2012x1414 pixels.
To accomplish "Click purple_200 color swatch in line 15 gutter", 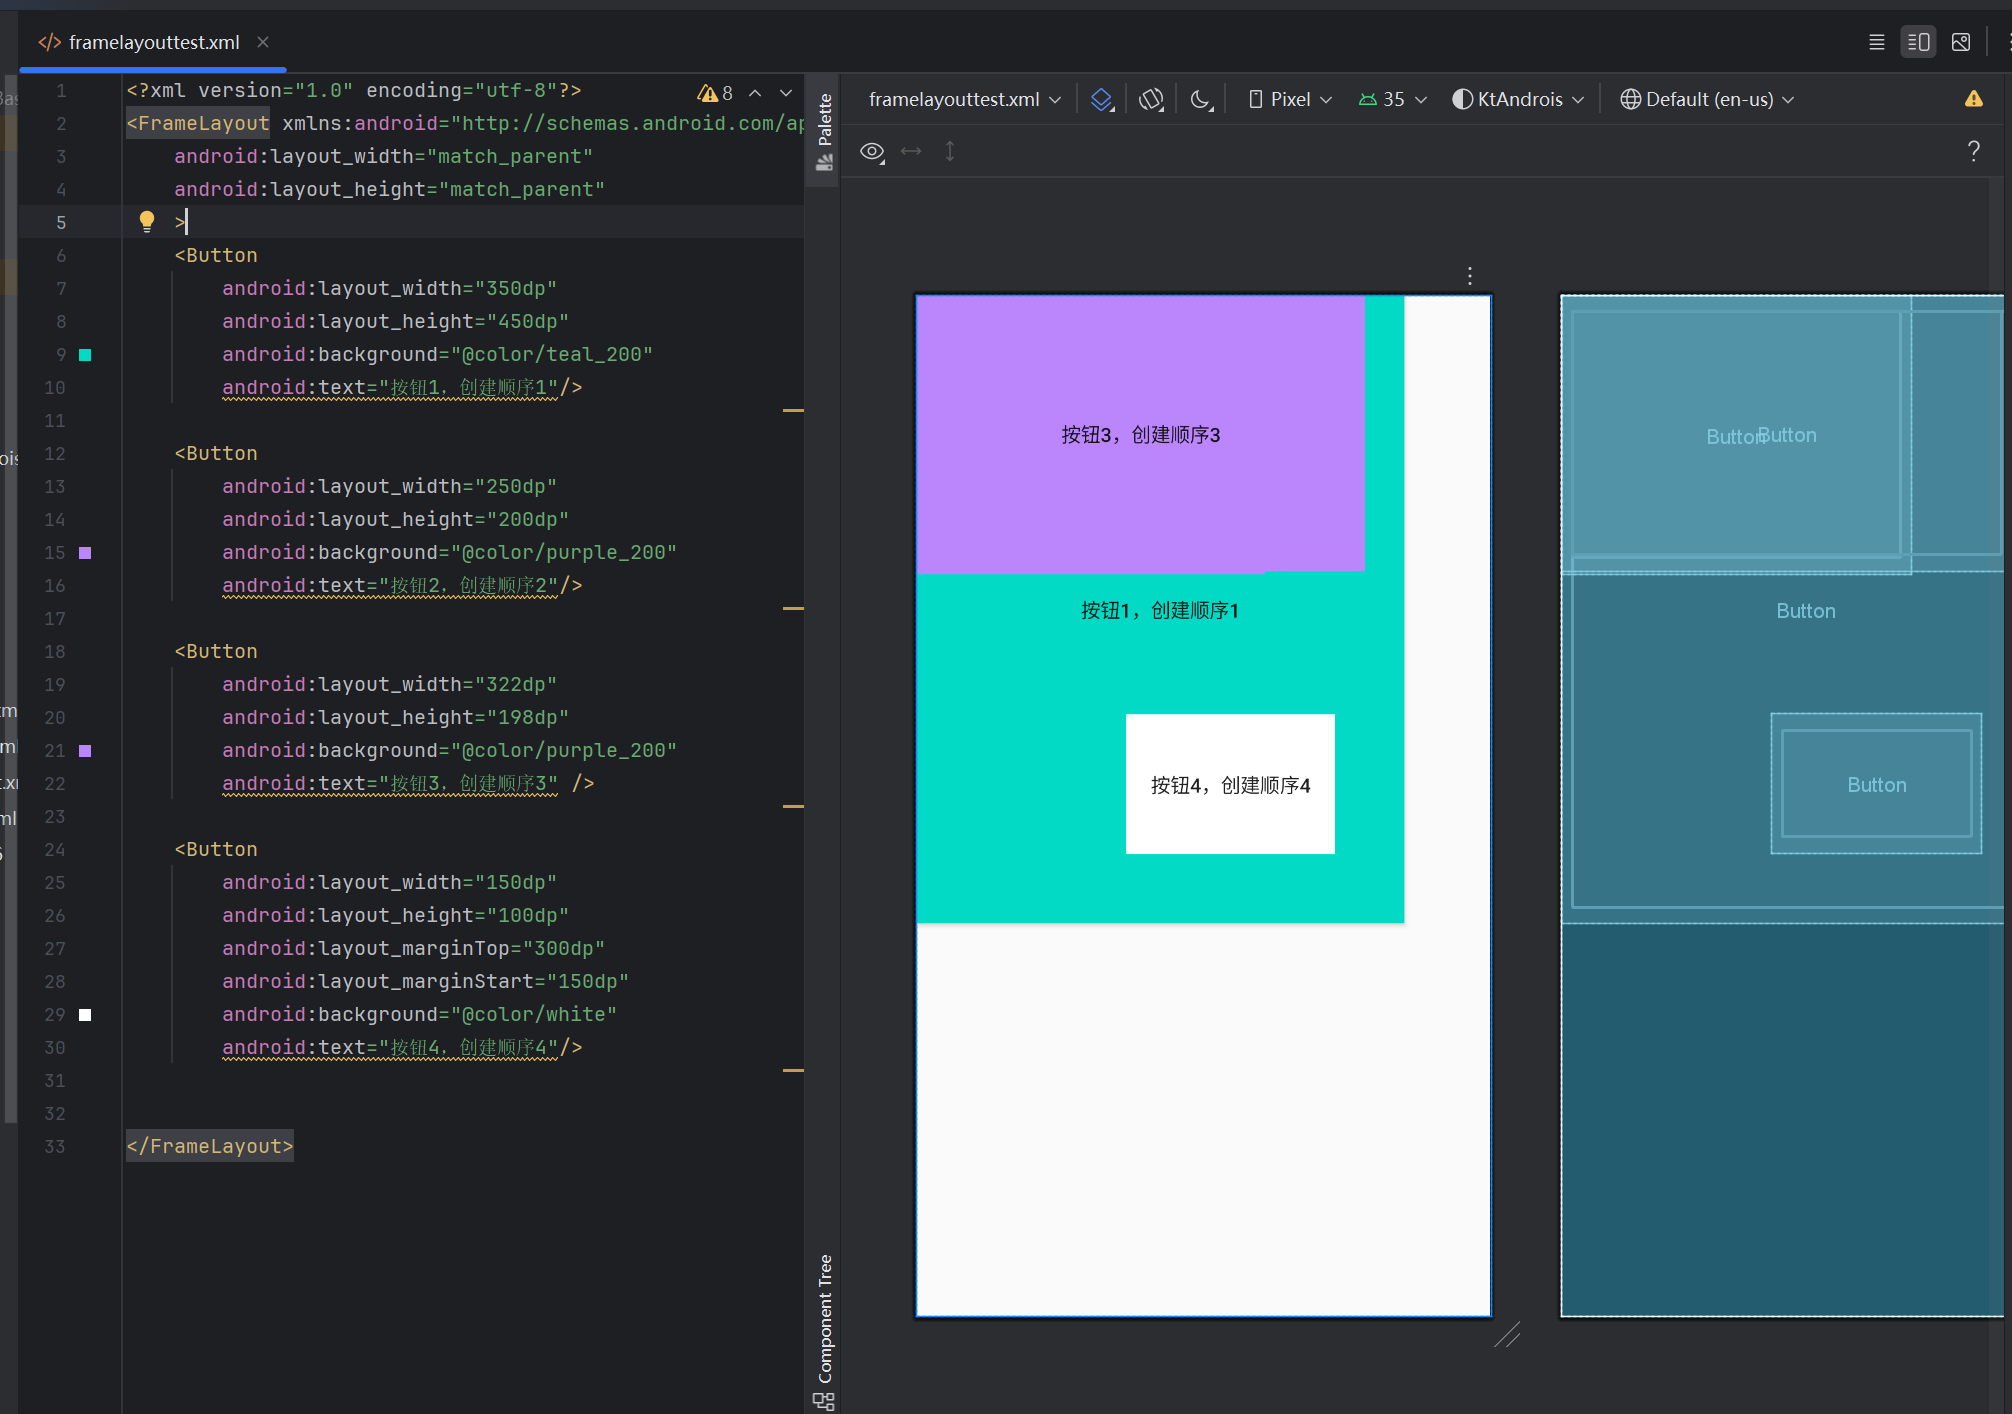I will 85,553.
